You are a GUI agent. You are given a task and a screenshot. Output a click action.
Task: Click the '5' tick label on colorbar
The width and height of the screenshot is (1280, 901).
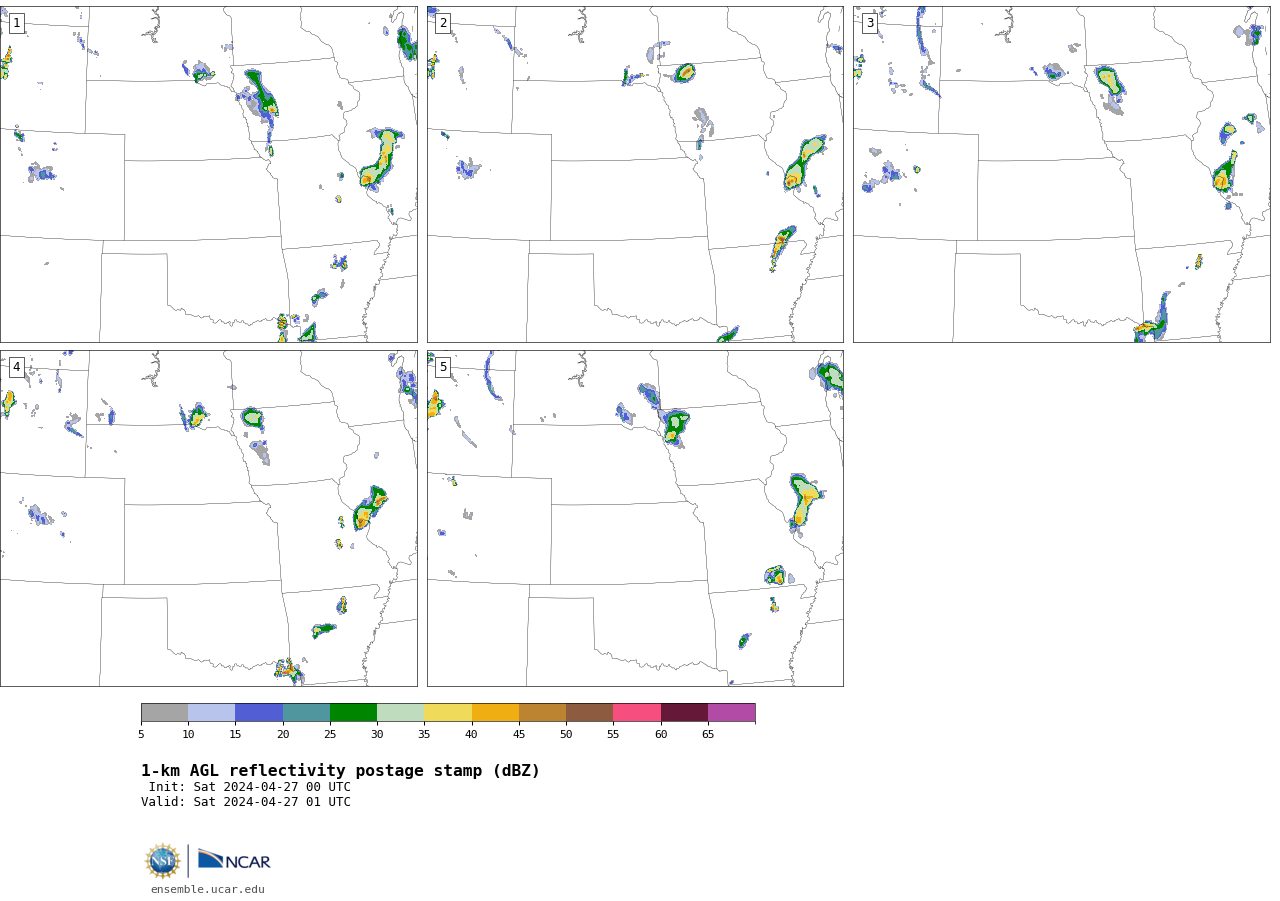tap(141, 735)
